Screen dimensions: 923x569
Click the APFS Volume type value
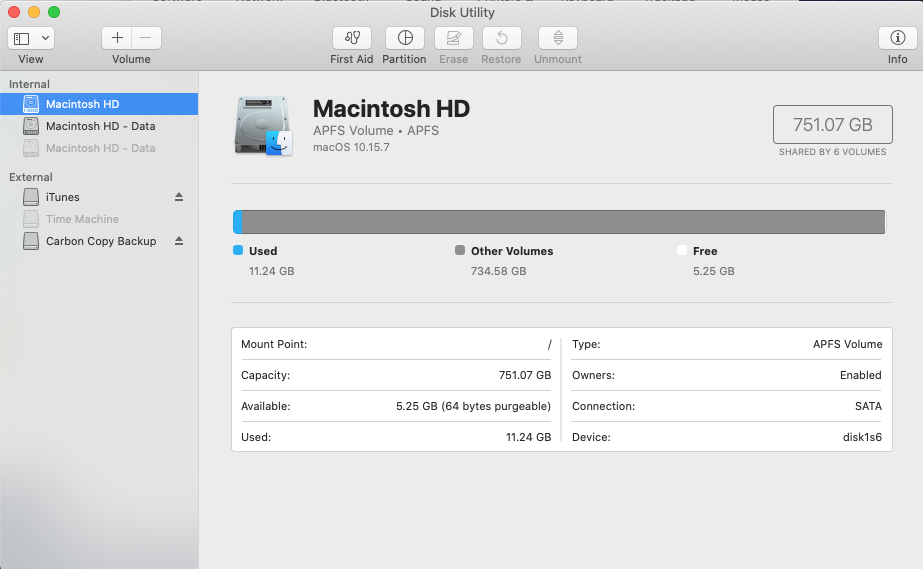(x=848, y=344)
